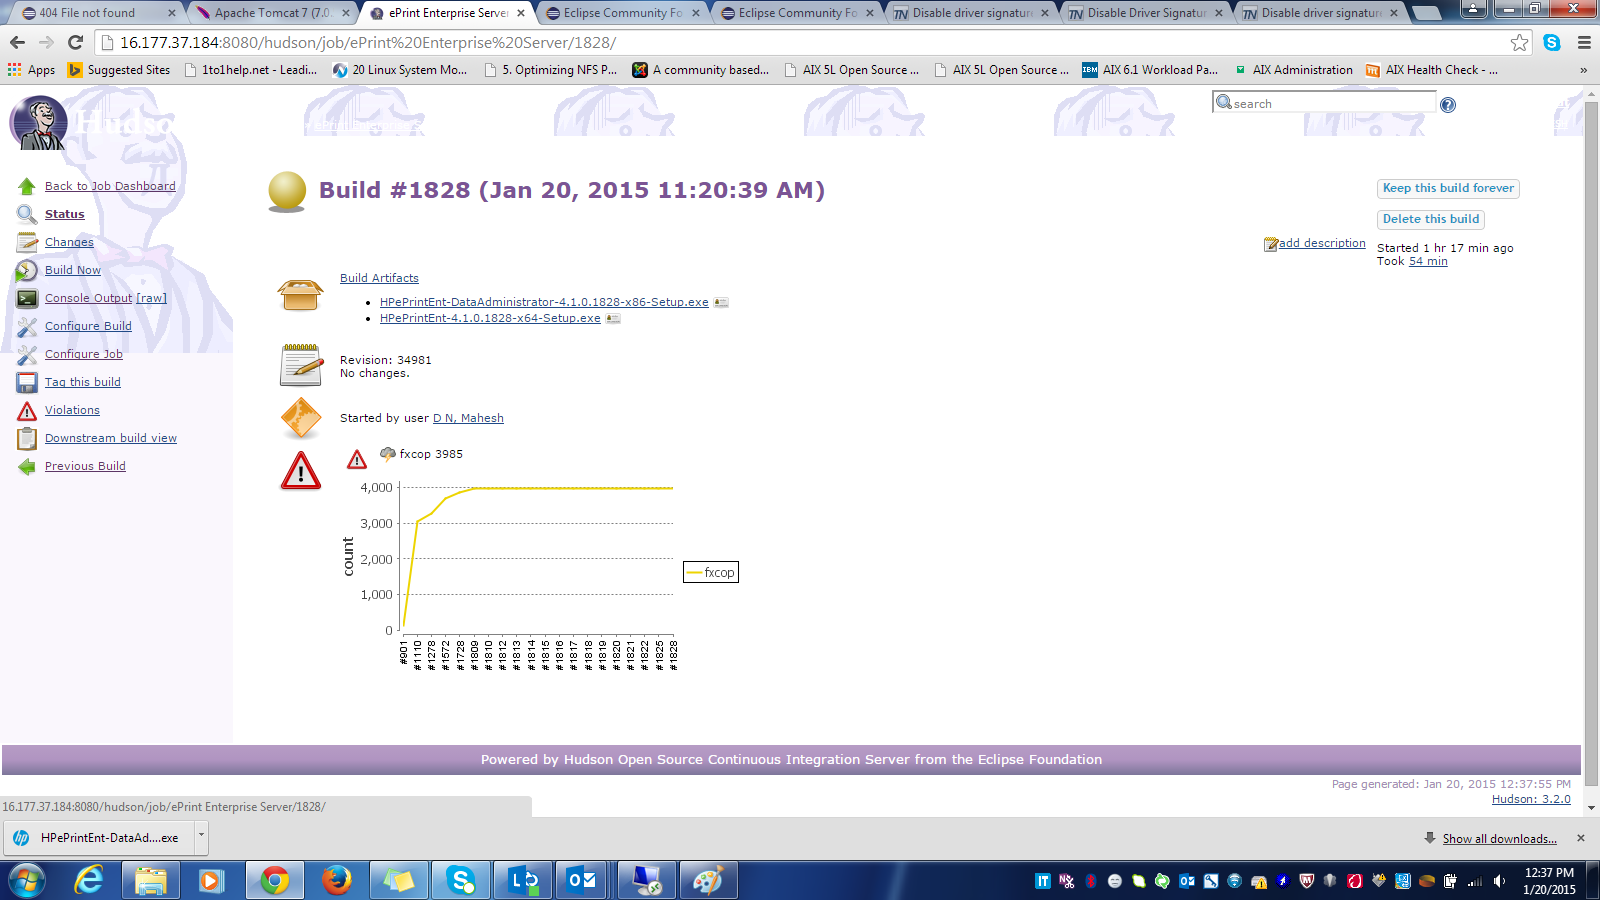
Task: Close the downloads bar with the X
Action: (x=1581, y=838)
